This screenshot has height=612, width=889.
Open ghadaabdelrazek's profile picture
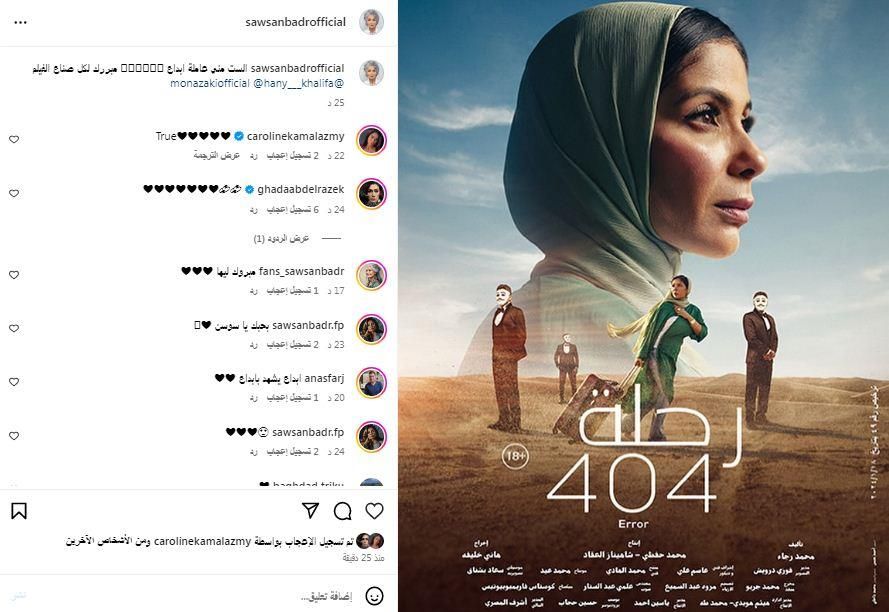(371, 194)
